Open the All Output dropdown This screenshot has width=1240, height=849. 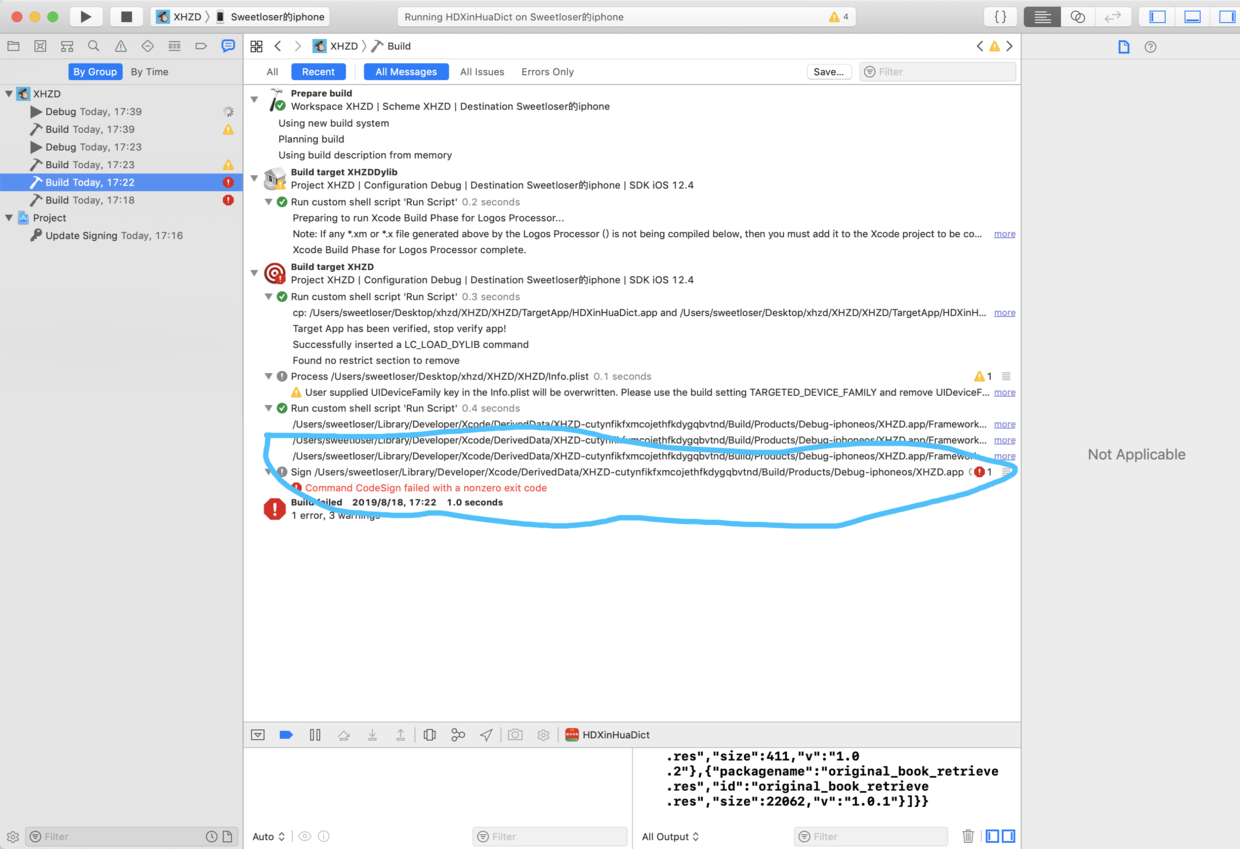click(670, 836)
